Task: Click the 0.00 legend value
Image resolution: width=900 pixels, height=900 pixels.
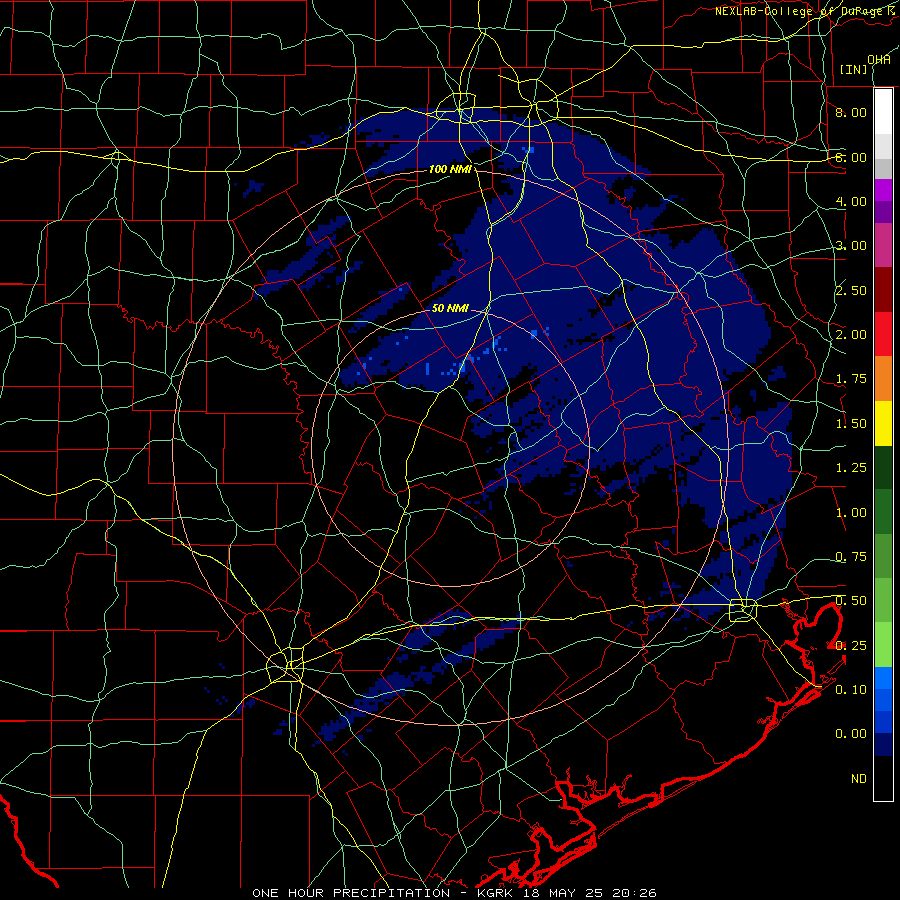Action: (x=851, y=734)
